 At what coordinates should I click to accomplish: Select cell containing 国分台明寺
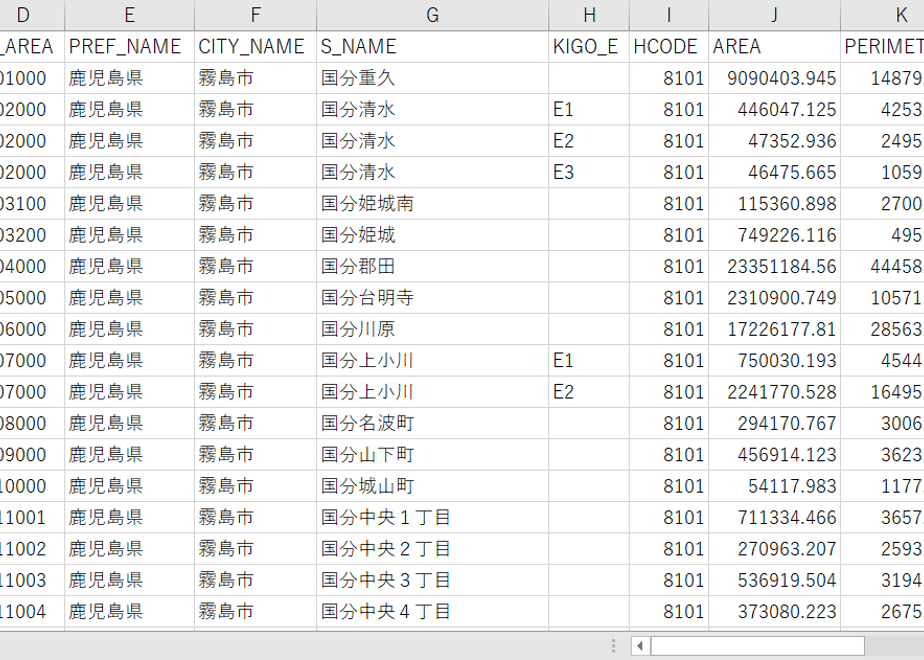tap(433, 298)
